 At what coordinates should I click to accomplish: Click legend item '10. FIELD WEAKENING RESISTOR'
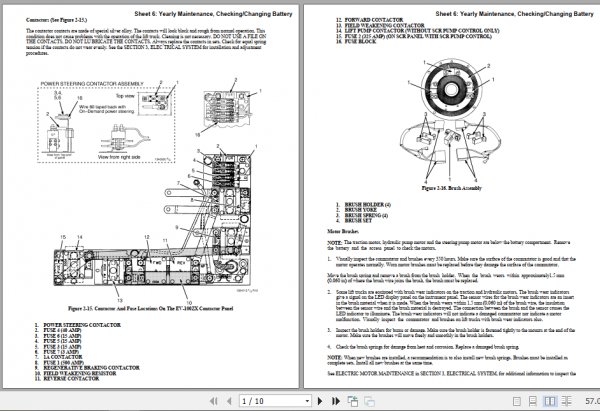click(x=75, y=373)
